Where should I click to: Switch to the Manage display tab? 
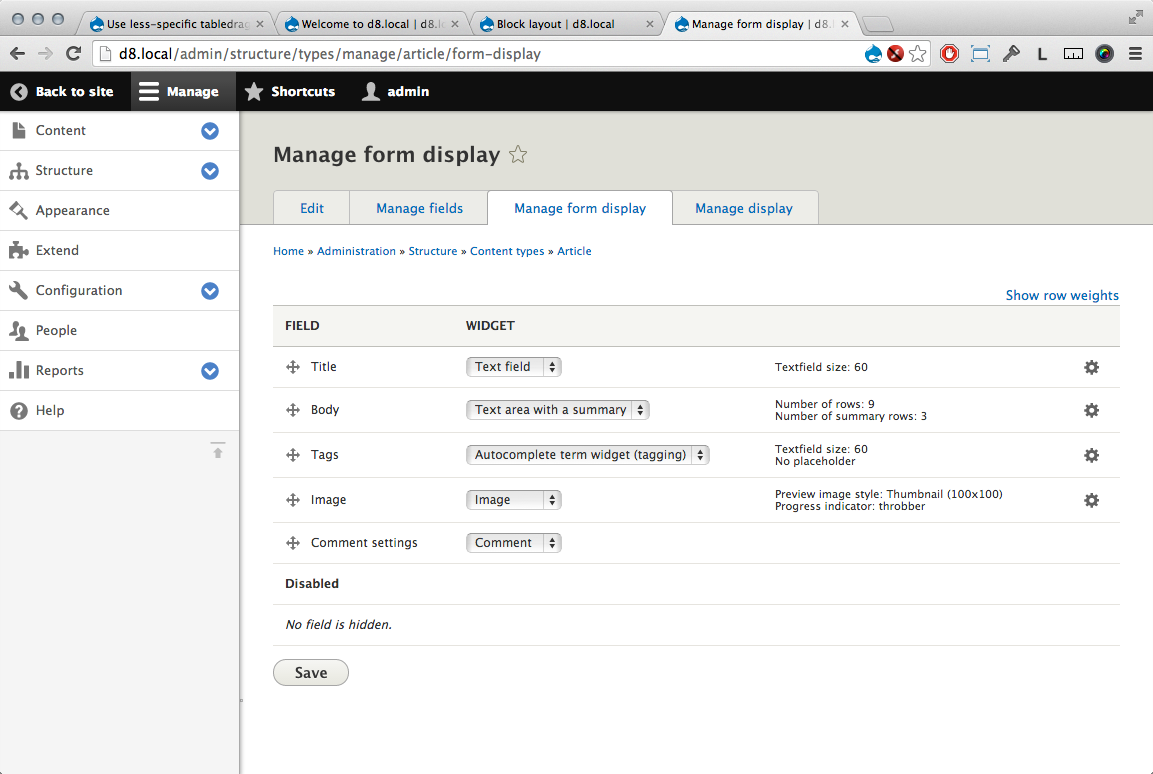(x=744, y=208)
